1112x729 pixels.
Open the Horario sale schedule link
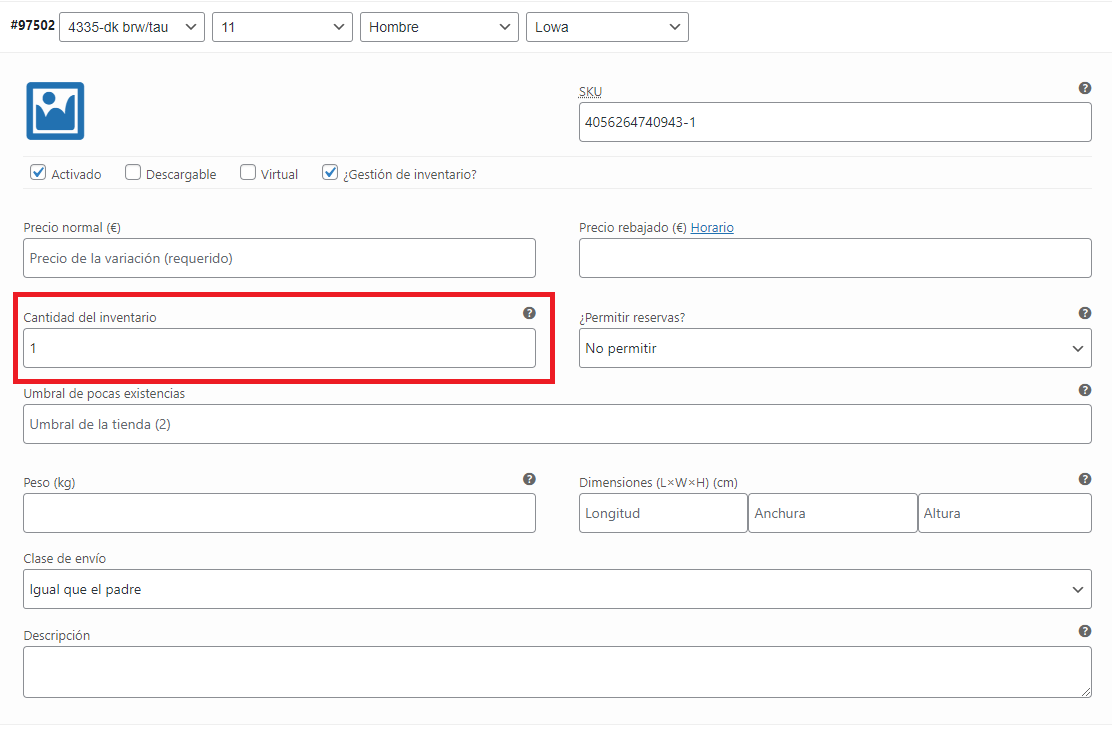(x=712, y=228)
